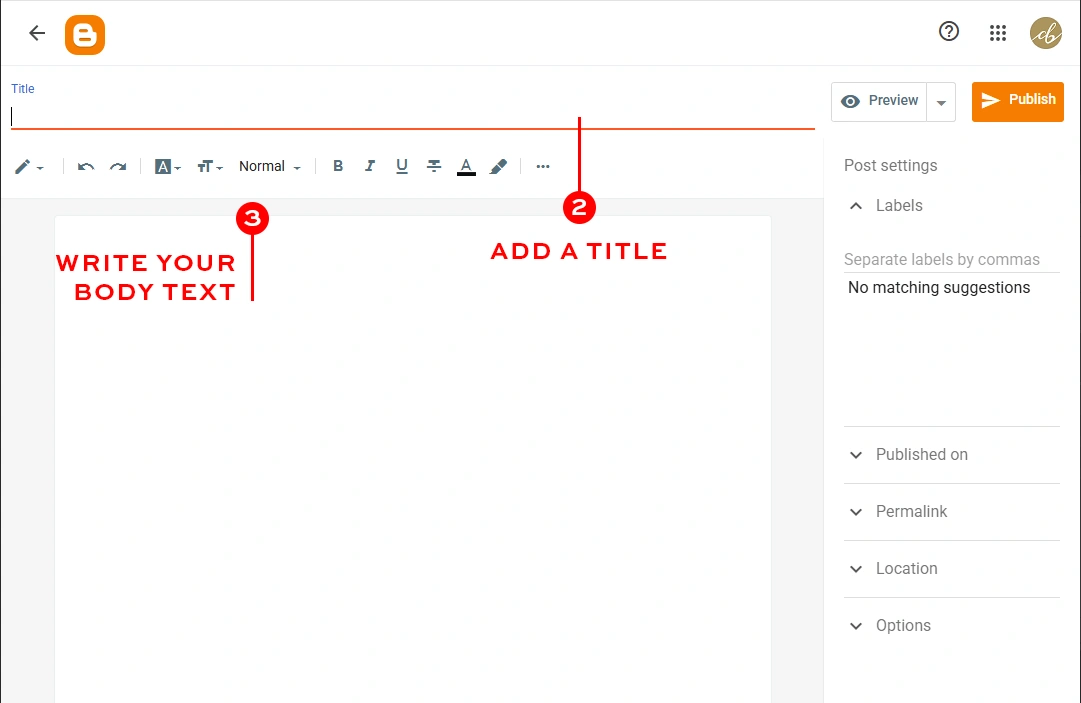The height and width of the screenshot is (703, 1081).
Task: Open the Normal paragraph style dropdown
Action: point(270,166)
